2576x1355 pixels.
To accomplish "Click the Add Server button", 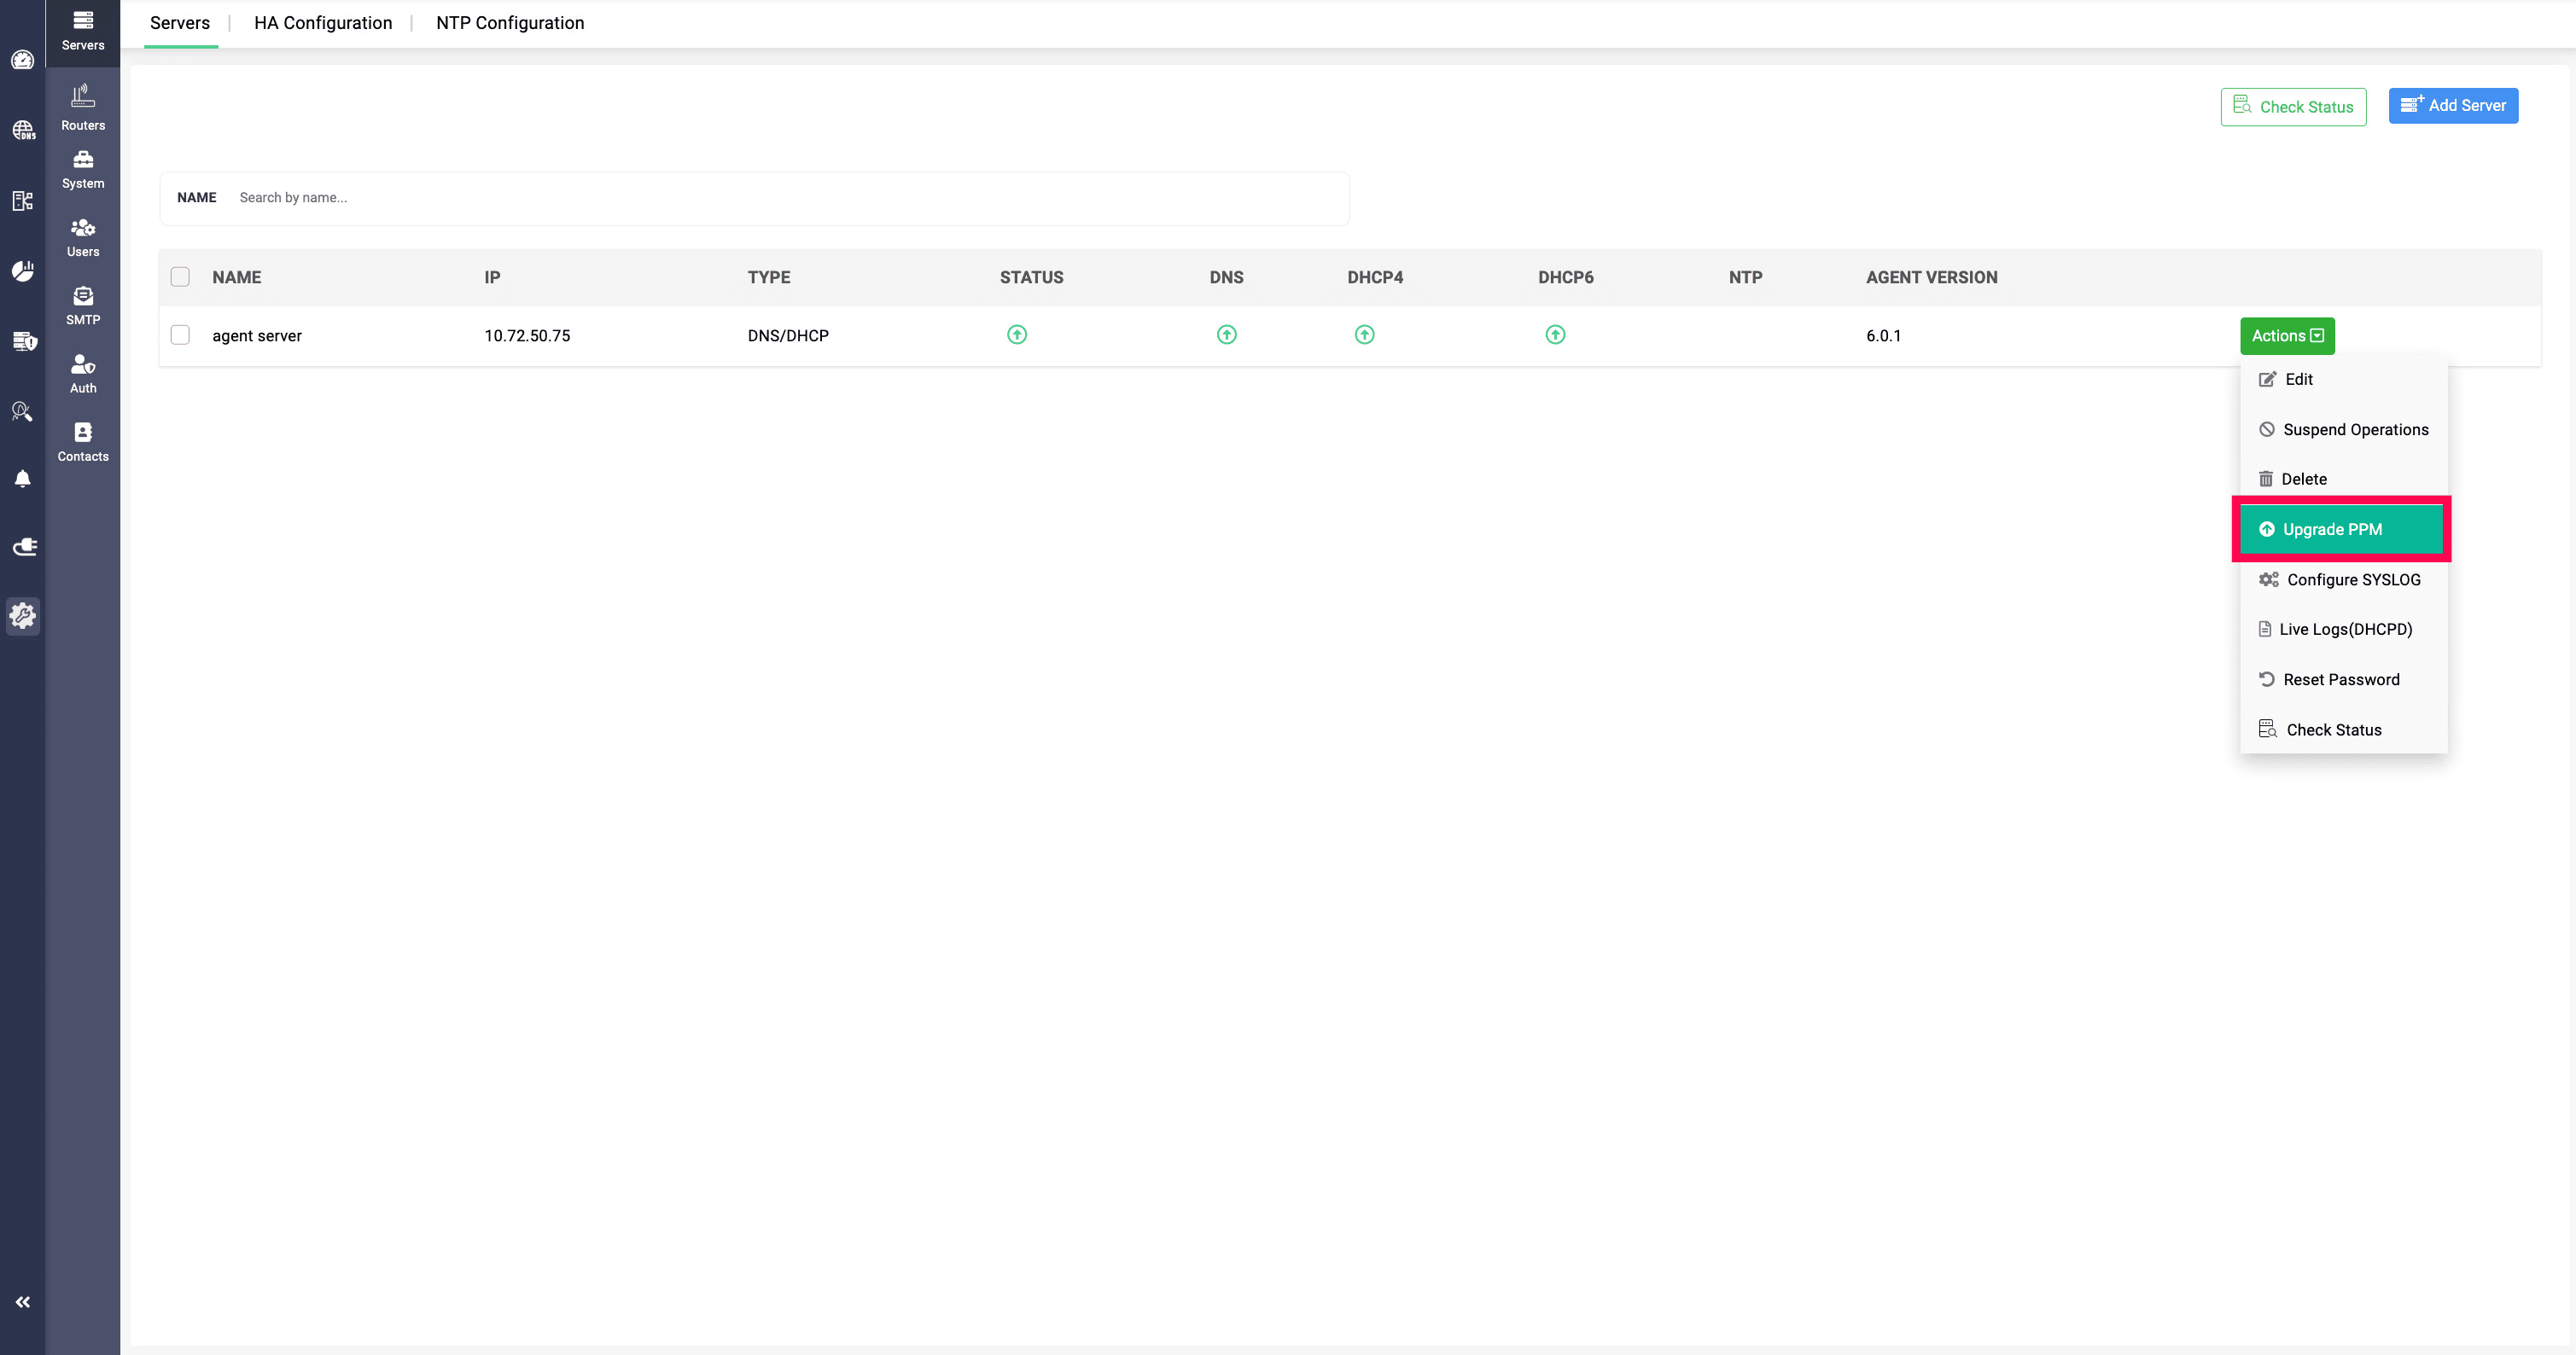I will tap(2453, 105).
